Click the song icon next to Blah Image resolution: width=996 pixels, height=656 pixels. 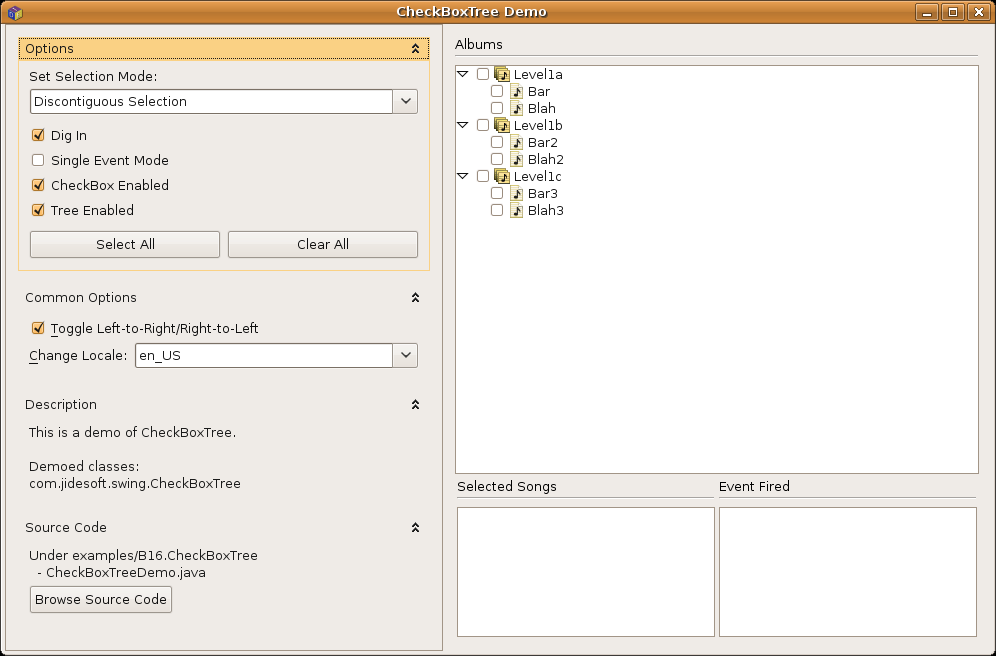[x=517, y=108]
